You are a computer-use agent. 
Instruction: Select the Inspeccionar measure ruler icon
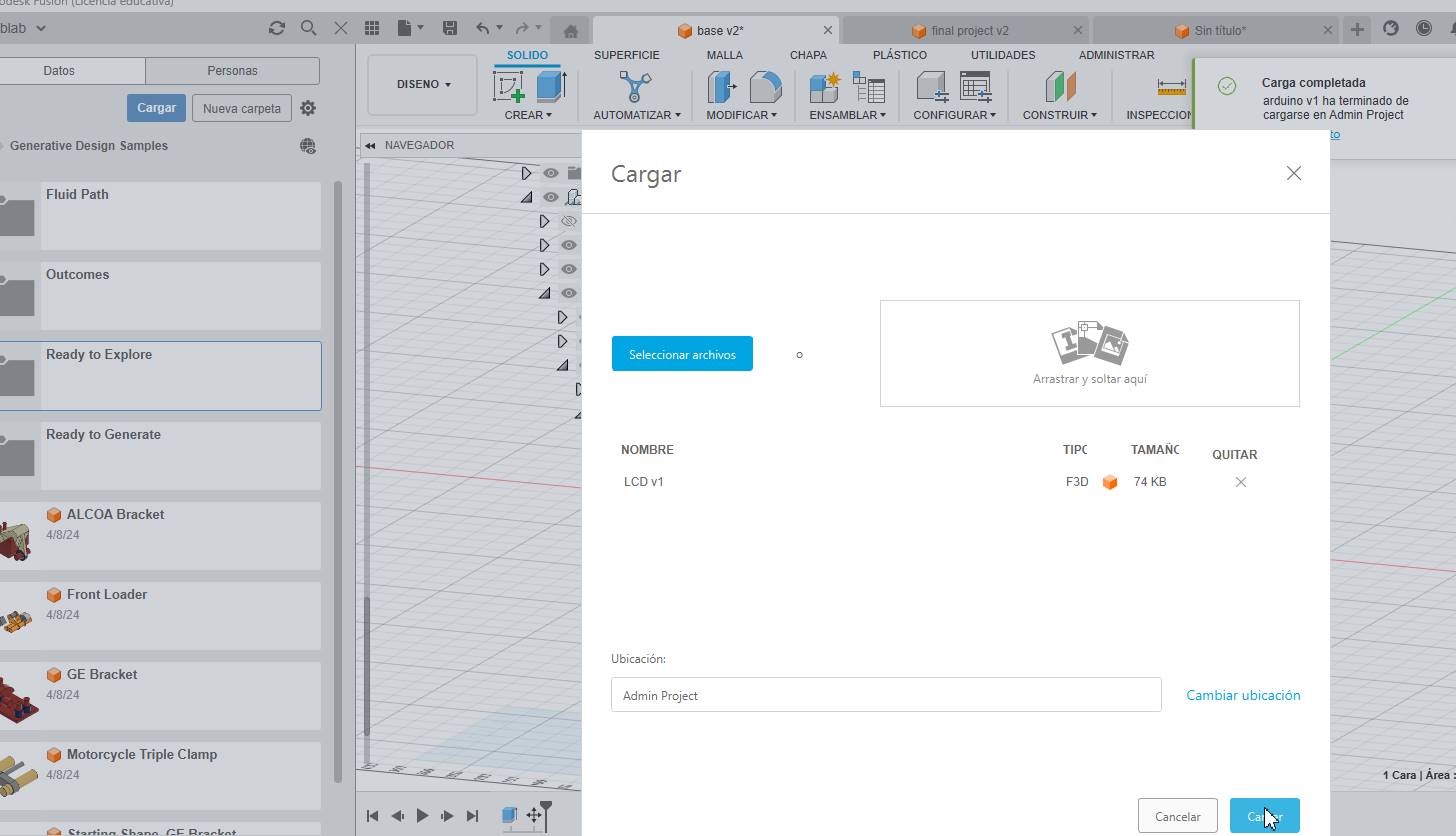pos(1171,87)
